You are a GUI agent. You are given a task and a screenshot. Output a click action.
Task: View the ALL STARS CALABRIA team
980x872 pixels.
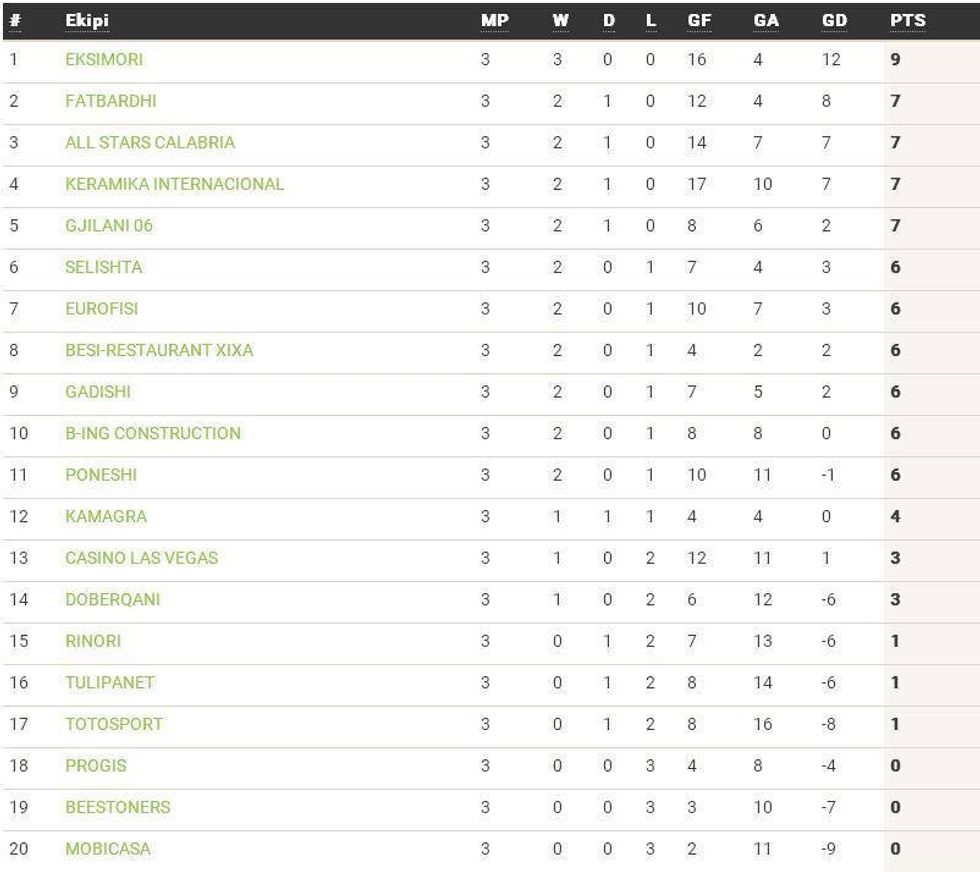point(148,142)
